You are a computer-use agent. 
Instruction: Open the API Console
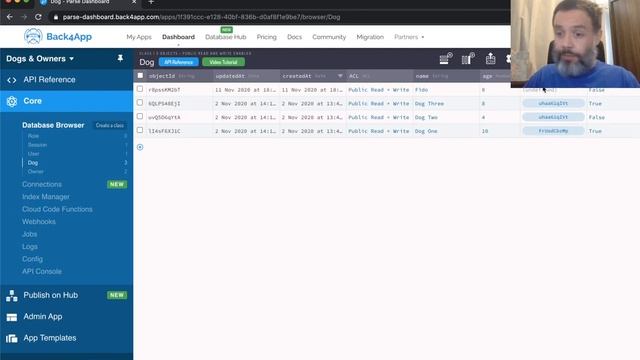(42, 271)
